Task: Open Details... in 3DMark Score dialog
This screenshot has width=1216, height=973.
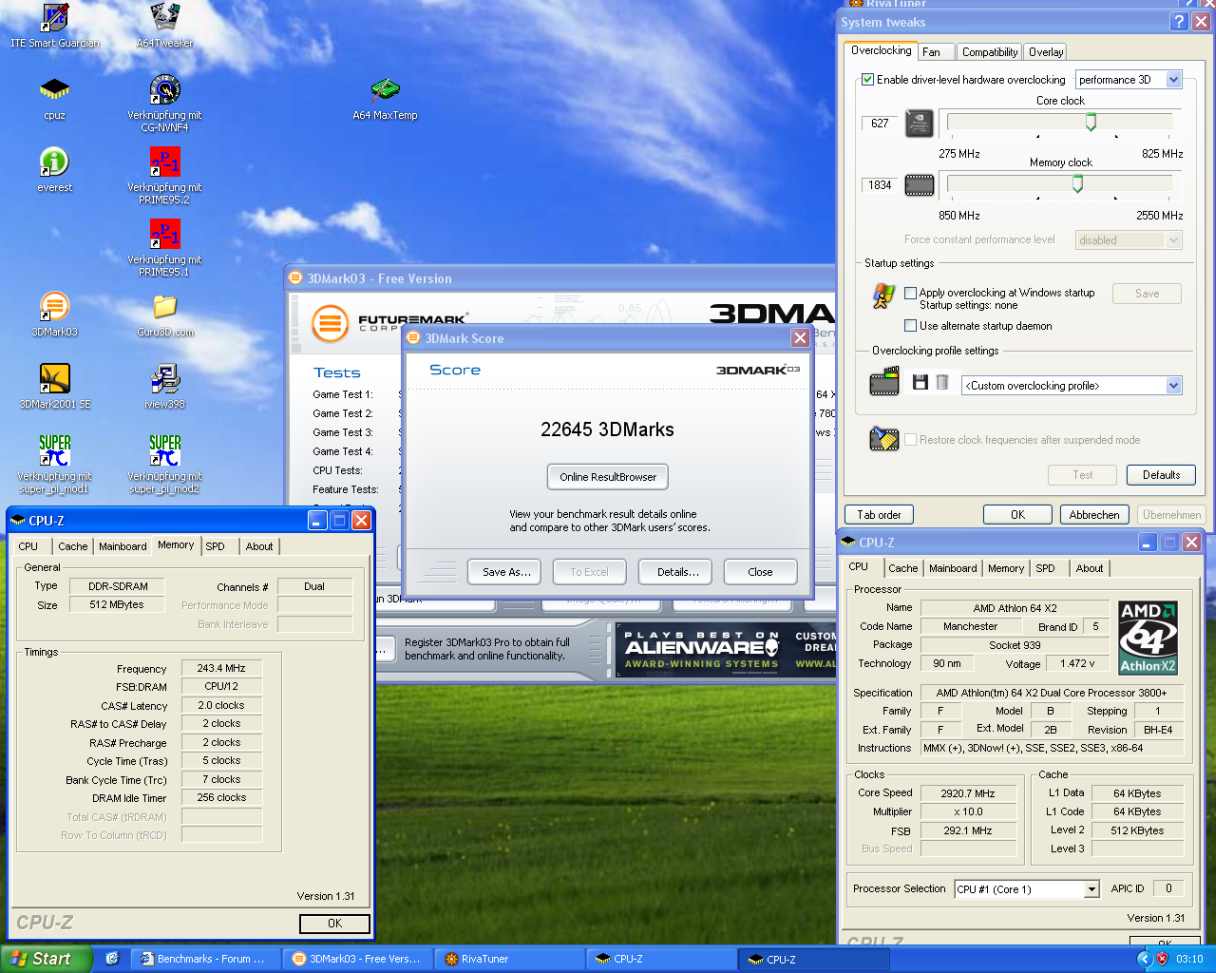Action: (675, 572)
